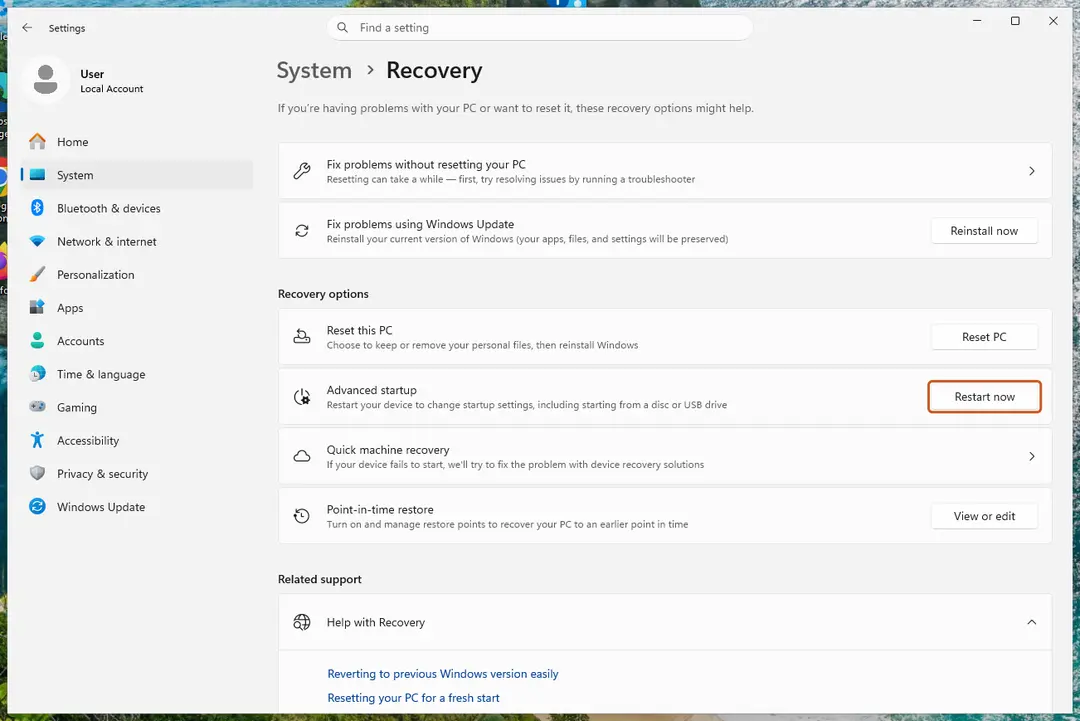The width and height of the screenshot is (1080, 721).
Task: Select System in the sidebar
Action: coord(137,175)
